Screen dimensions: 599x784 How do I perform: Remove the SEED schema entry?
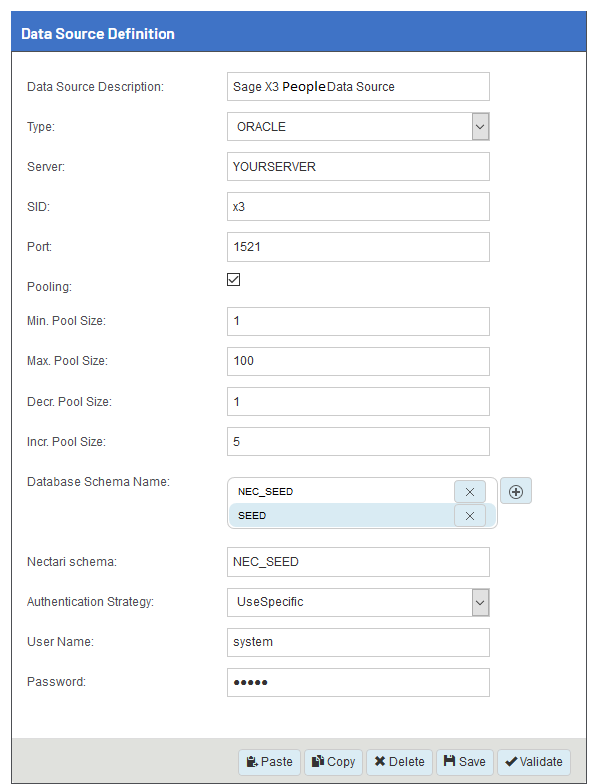[x=470, y=516]
